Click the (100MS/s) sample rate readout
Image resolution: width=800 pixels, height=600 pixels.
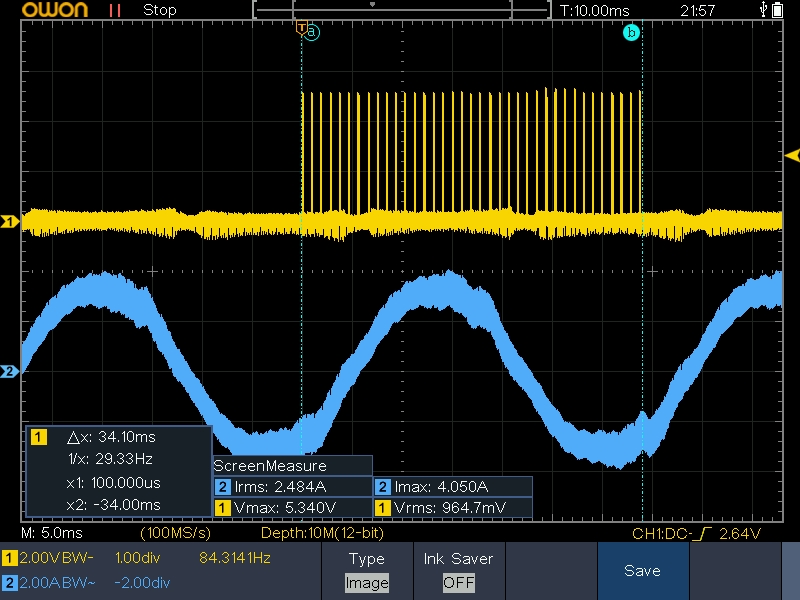(x=176, y=533)
